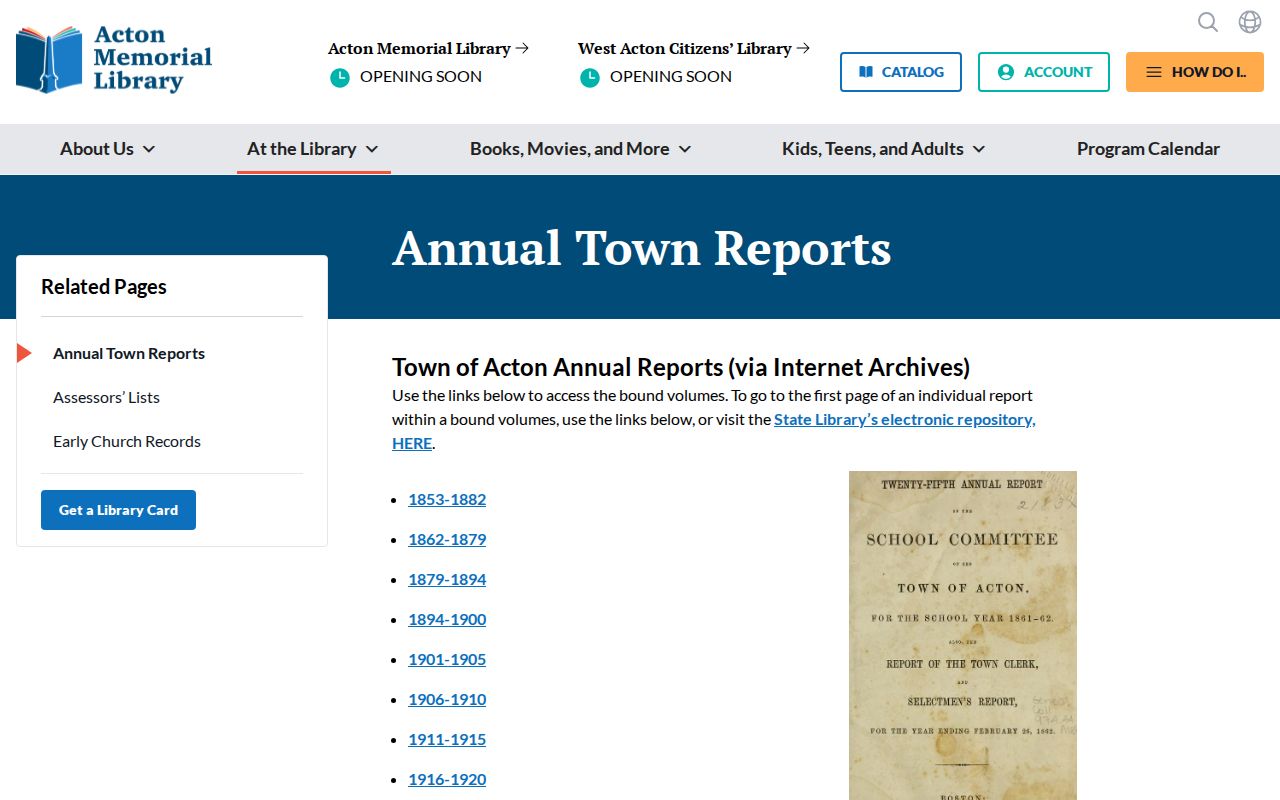Viewport: 1280px width, 800px height.
Task: Click the search magnifier icon
Action: click(1208, 22)
